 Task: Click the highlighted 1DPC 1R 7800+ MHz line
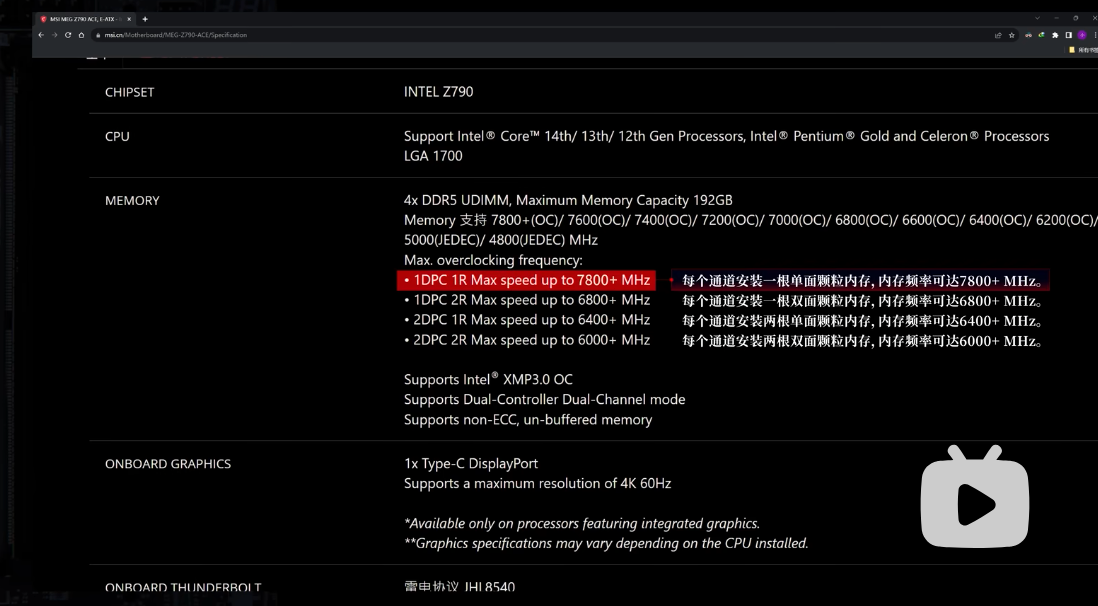(x=527, y=280)
